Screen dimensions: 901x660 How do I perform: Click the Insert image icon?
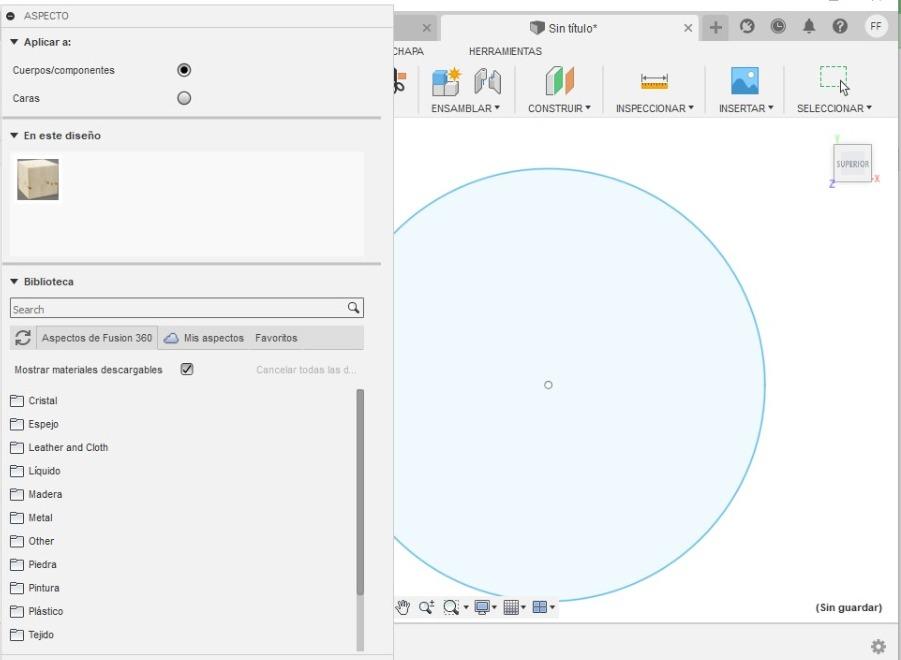[745, 81]
